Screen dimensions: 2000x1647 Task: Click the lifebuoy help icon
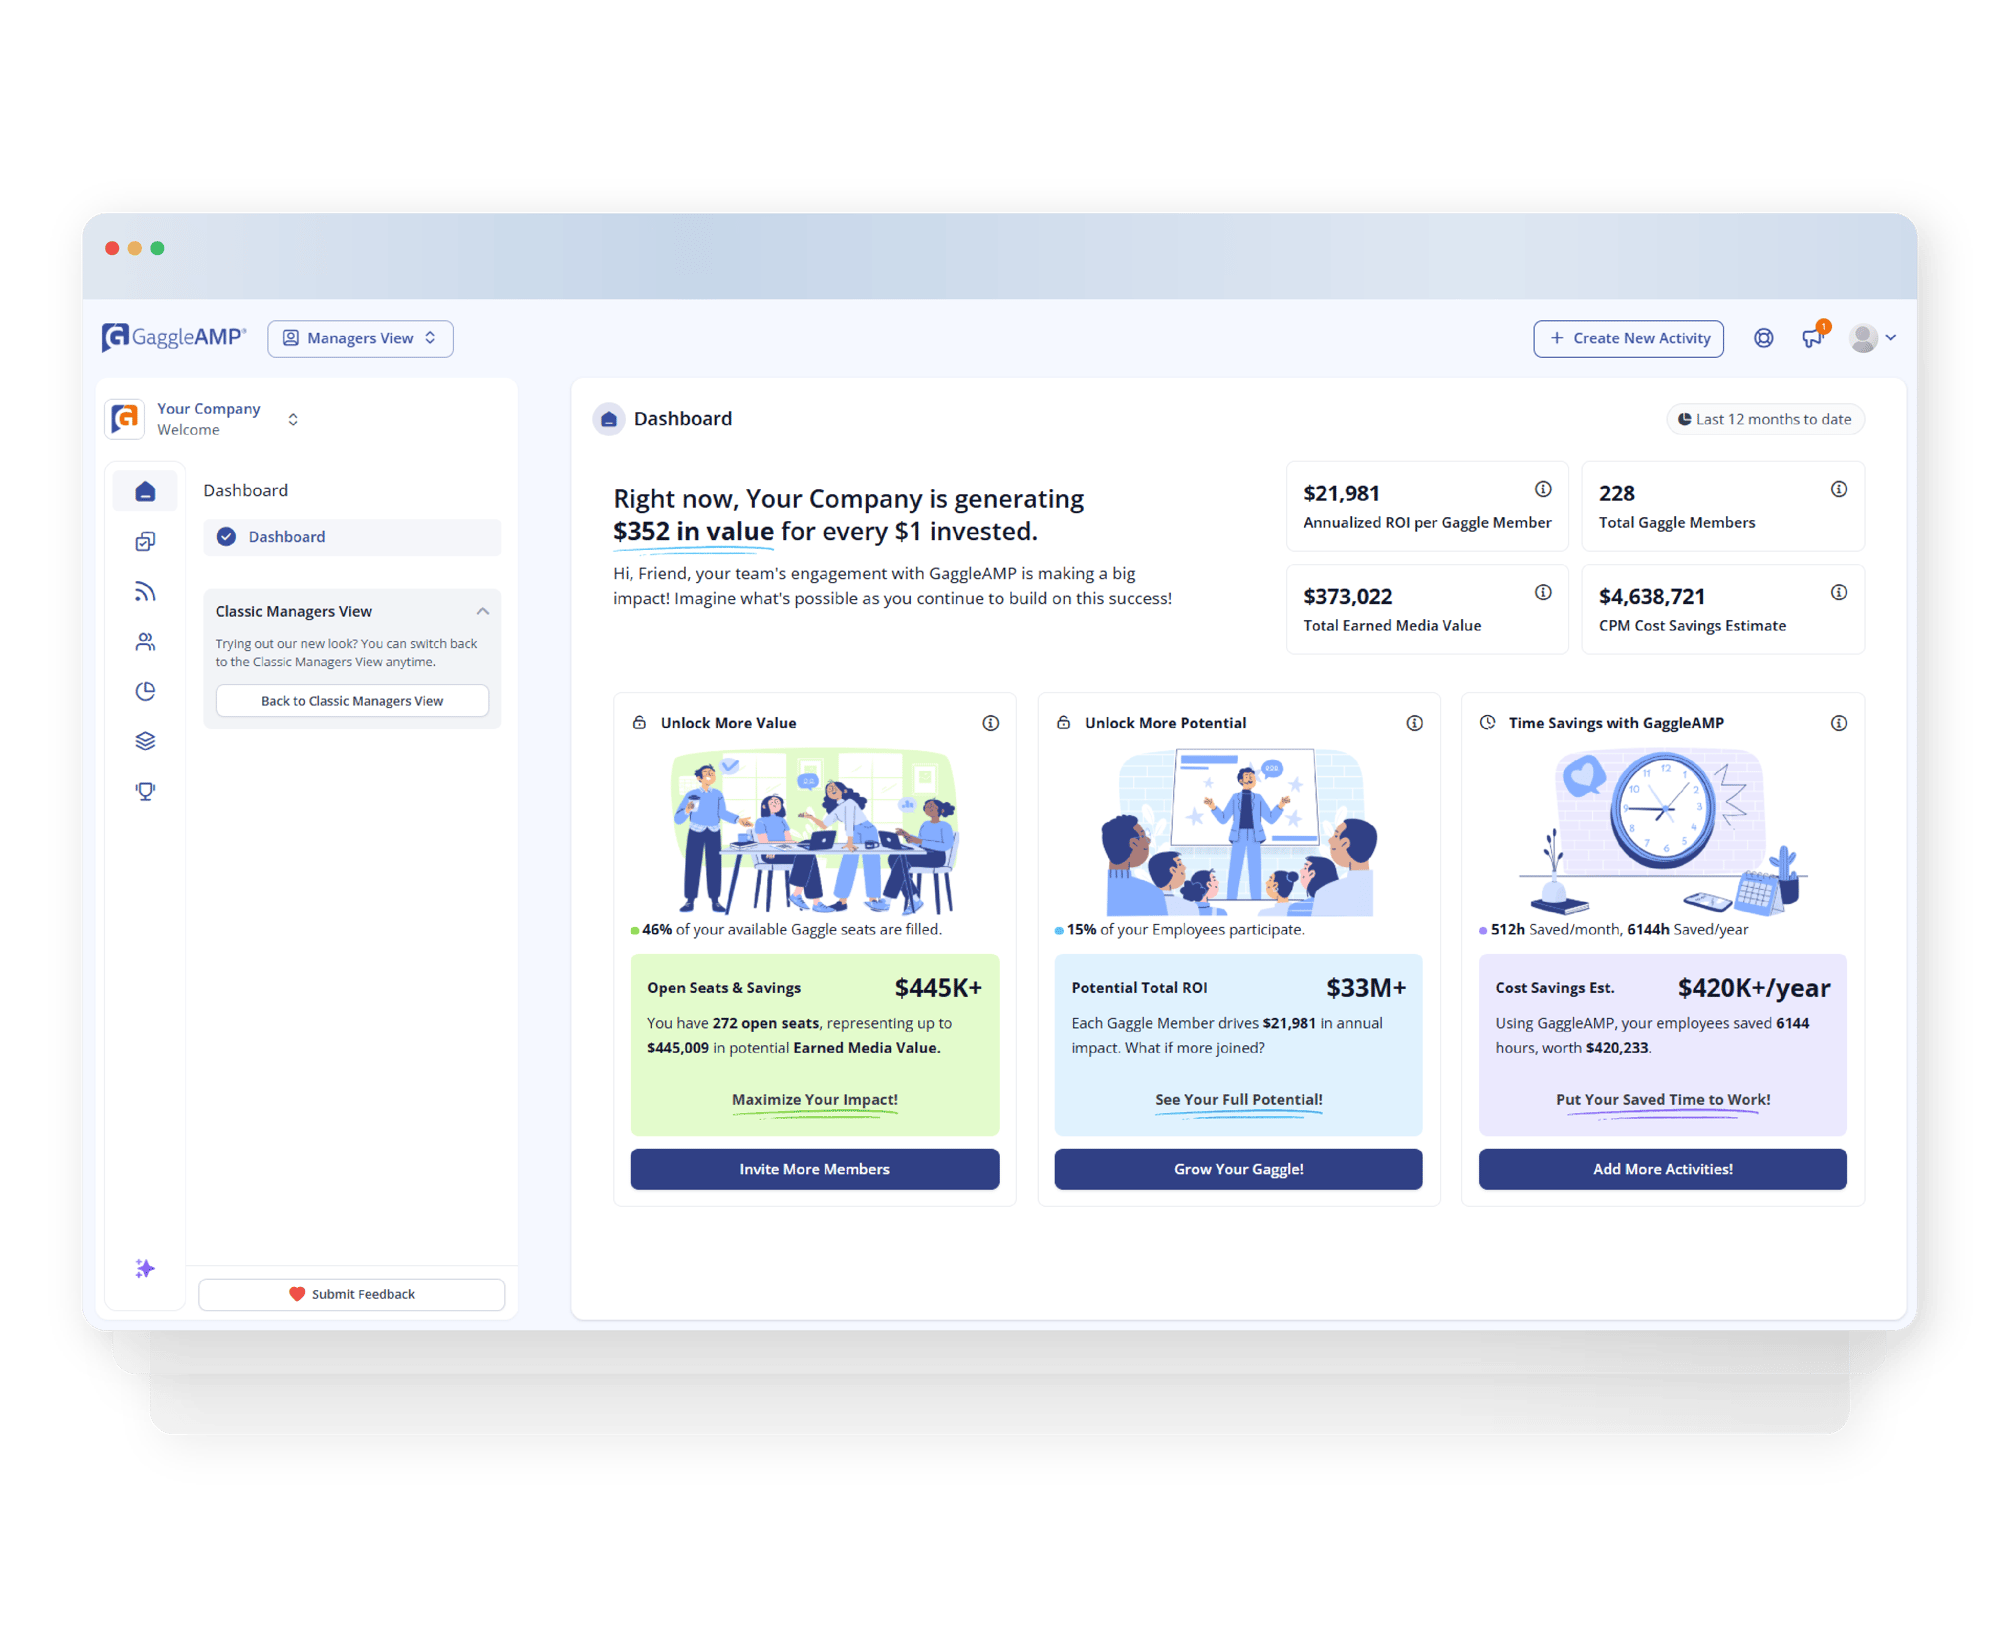click(x=1764, y=338)
